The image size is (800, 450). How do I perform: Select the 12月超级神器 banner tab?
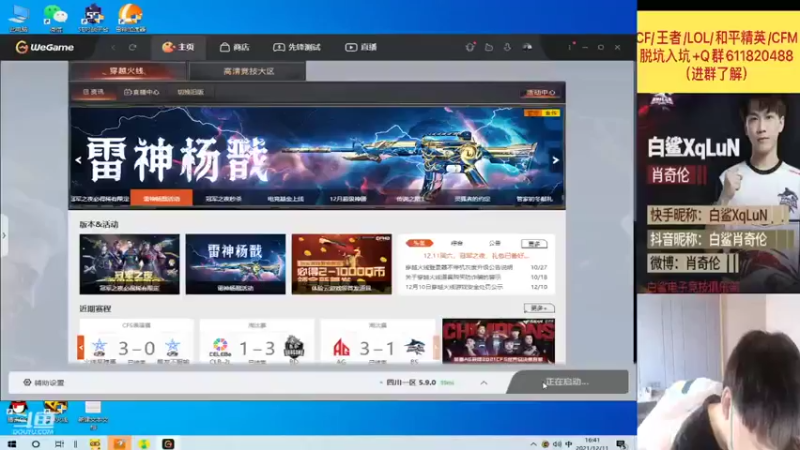pyautogui.click(x=348, y=198)
